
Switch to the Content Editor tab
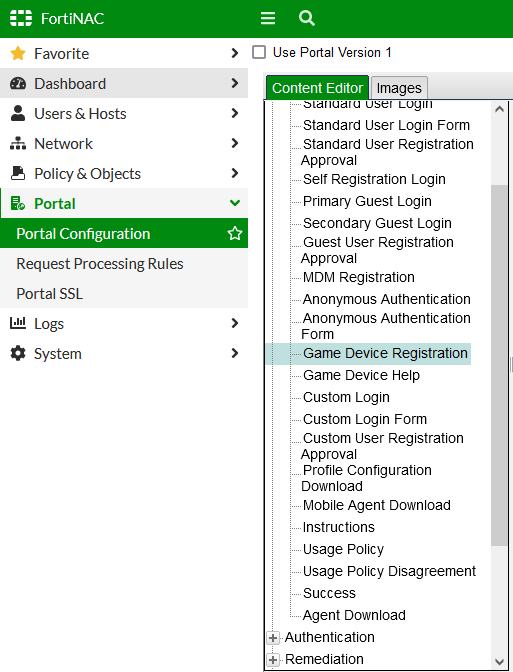317,88
